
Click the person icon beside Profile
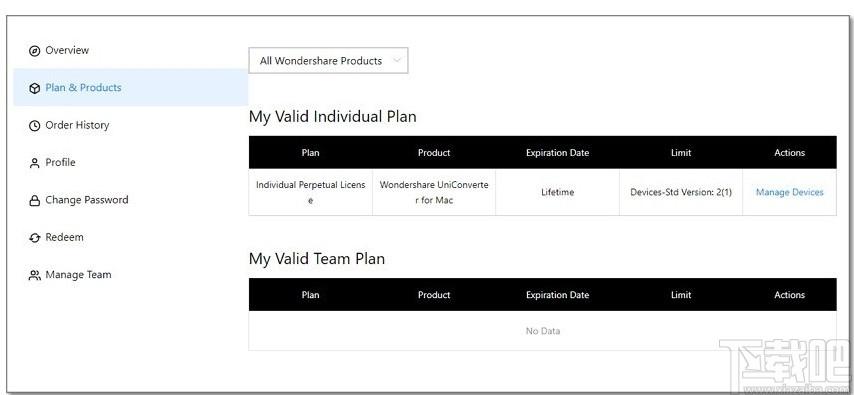click(x=34, y=163)
